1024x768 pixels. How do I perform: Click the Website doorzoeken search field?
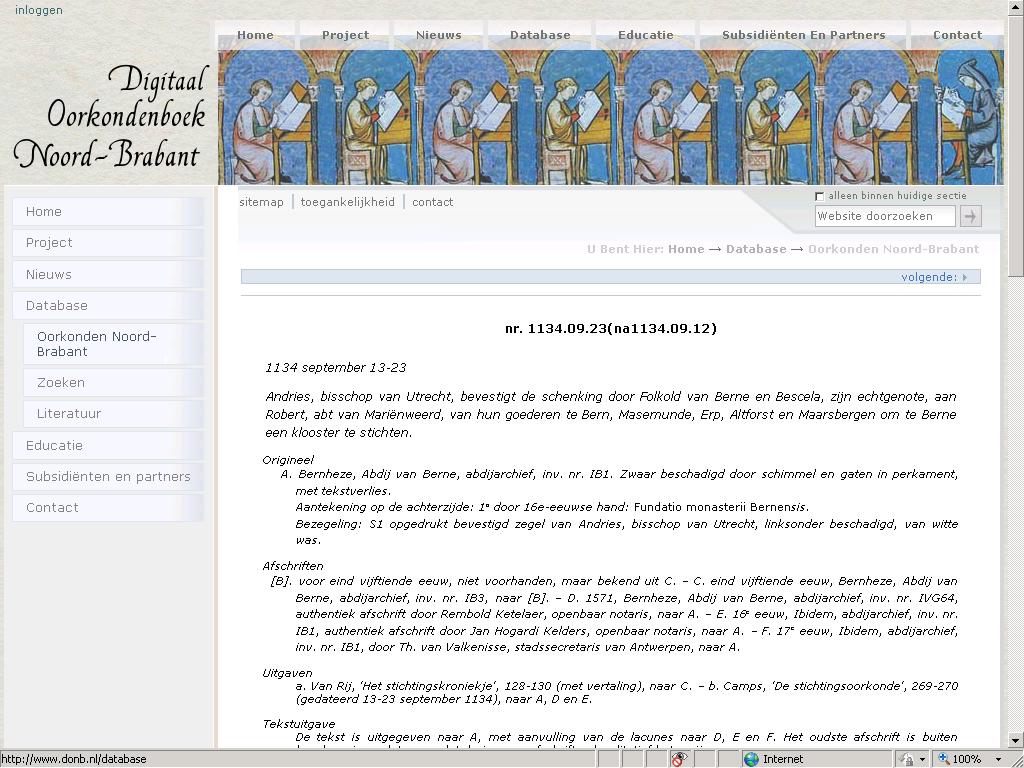click(885, 216)
